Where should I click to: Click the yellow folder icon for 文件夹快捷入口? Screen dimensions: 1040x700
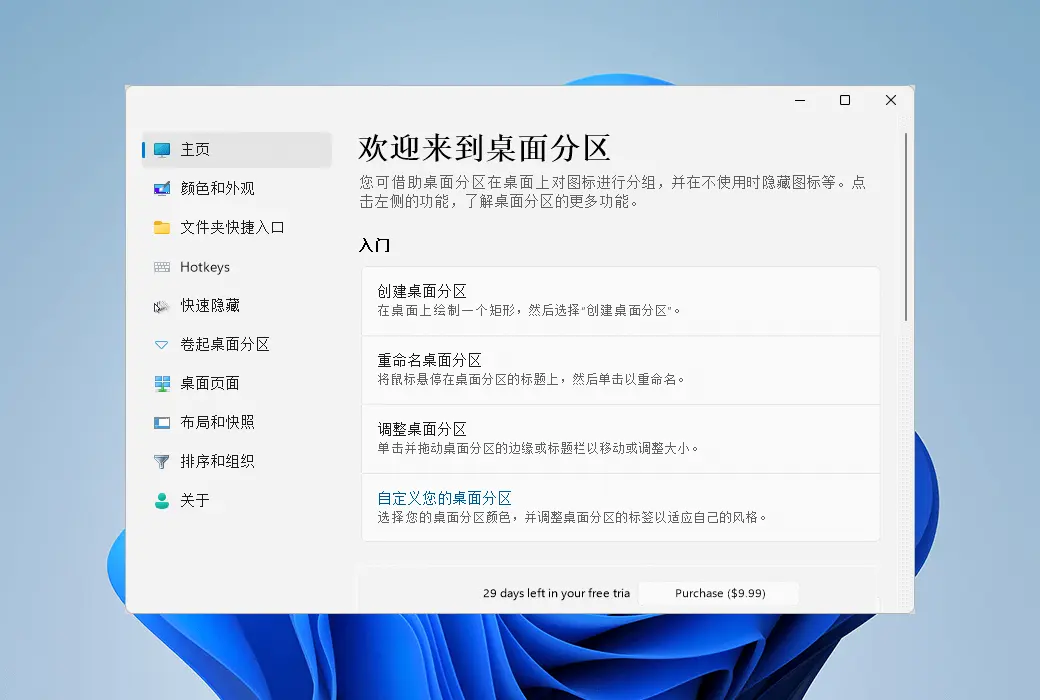(x=162, y=228)
